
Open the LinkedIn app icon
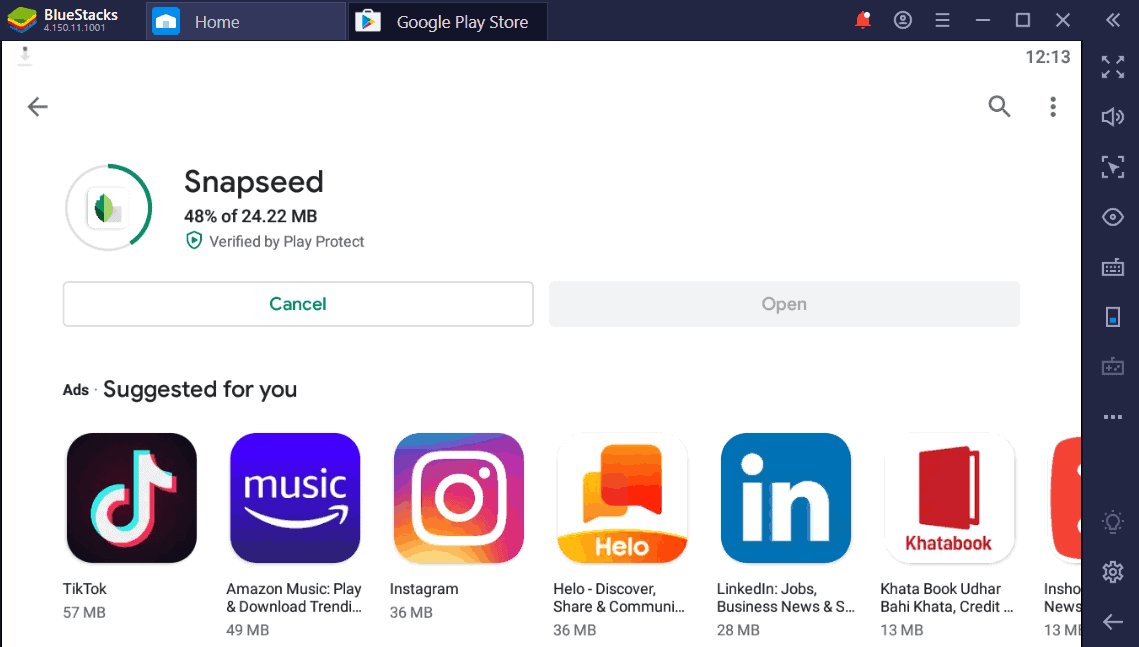pyautogui.click(x=786, y=498)
